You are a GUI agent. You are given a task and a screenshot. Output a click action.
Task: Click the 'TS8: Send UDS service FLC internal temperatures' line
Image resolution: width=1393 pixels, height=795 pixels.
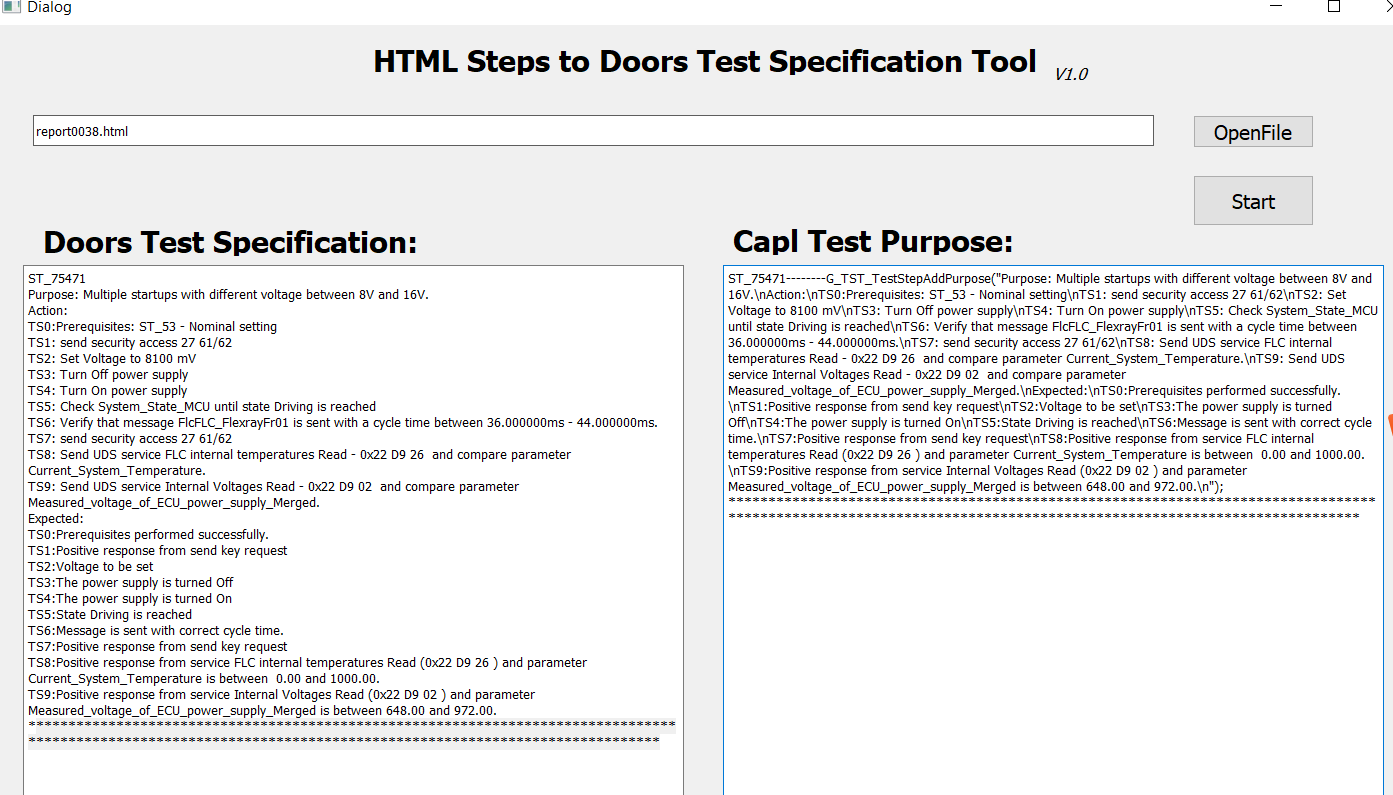300,463
